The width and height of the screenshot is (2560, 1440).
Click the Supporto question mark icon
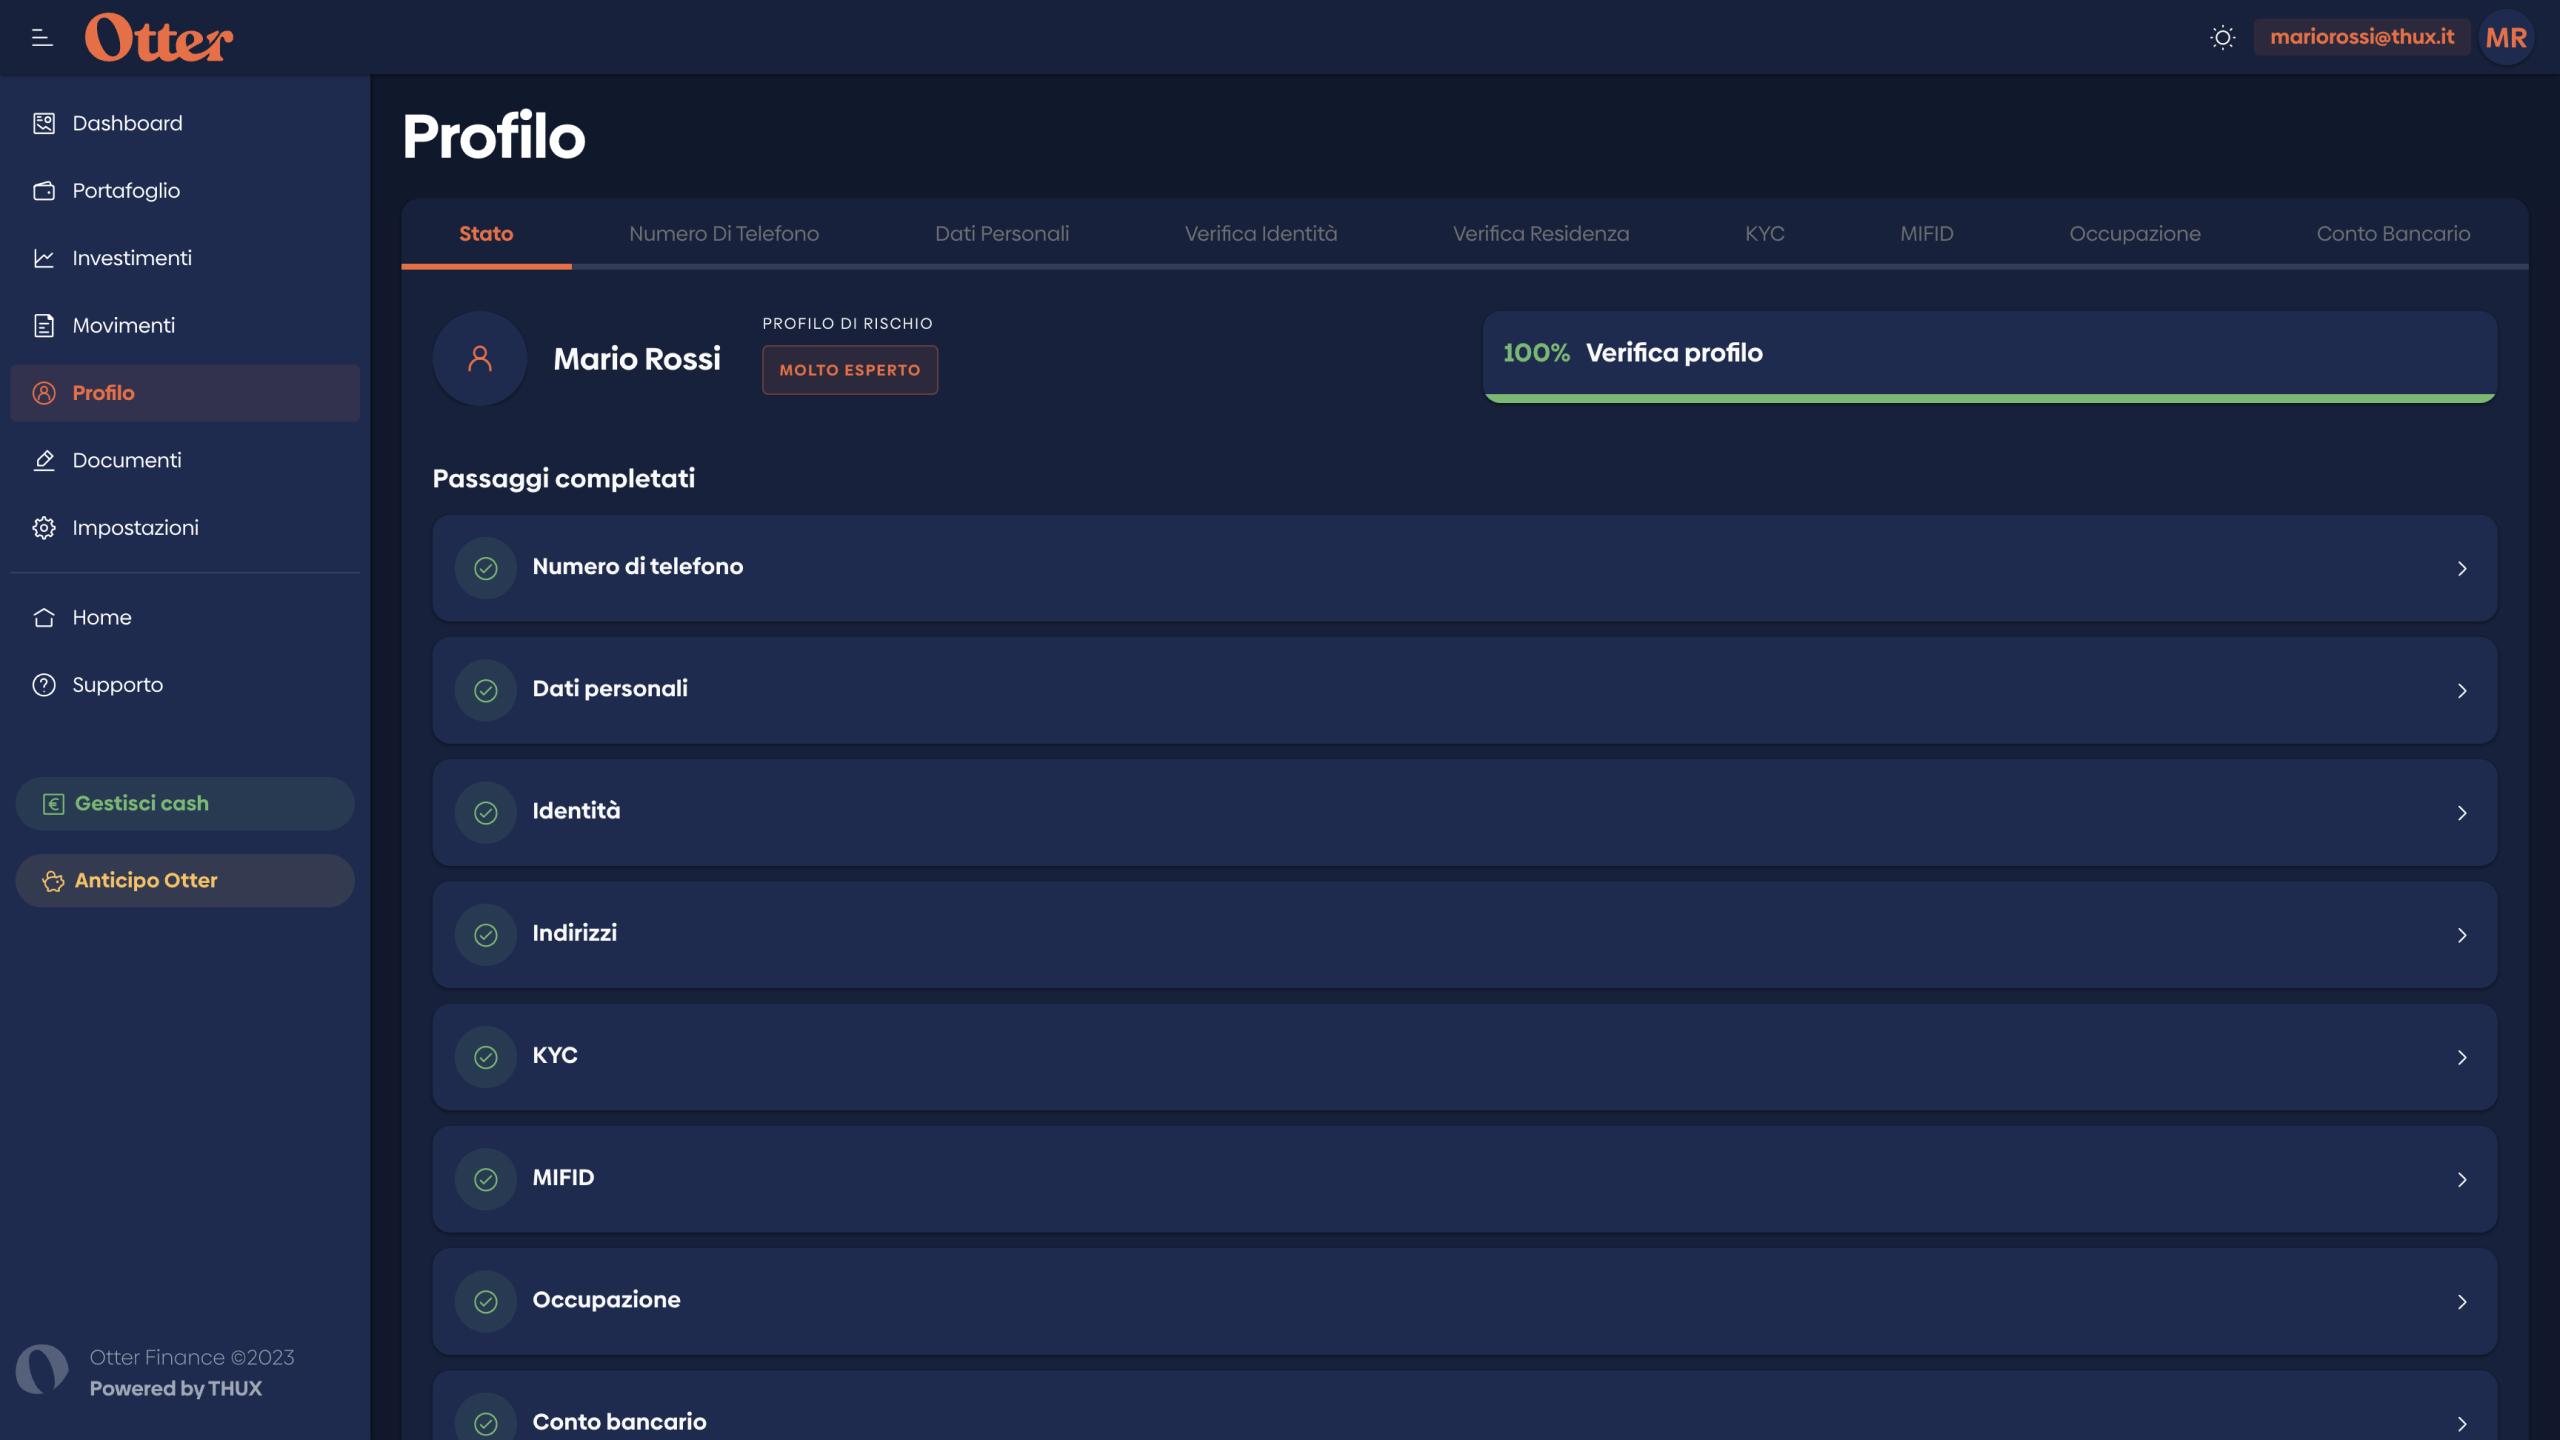44,685
